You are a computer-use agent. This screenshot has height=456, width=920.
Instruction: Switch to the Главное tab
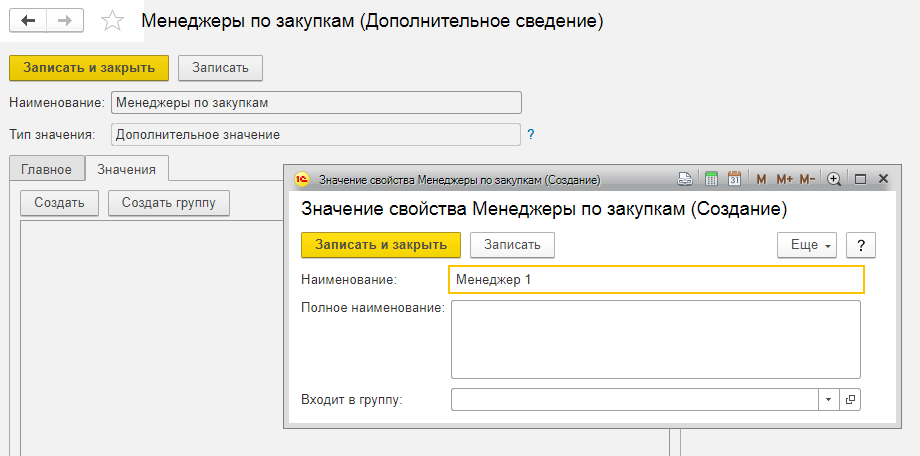coord(46,169)
